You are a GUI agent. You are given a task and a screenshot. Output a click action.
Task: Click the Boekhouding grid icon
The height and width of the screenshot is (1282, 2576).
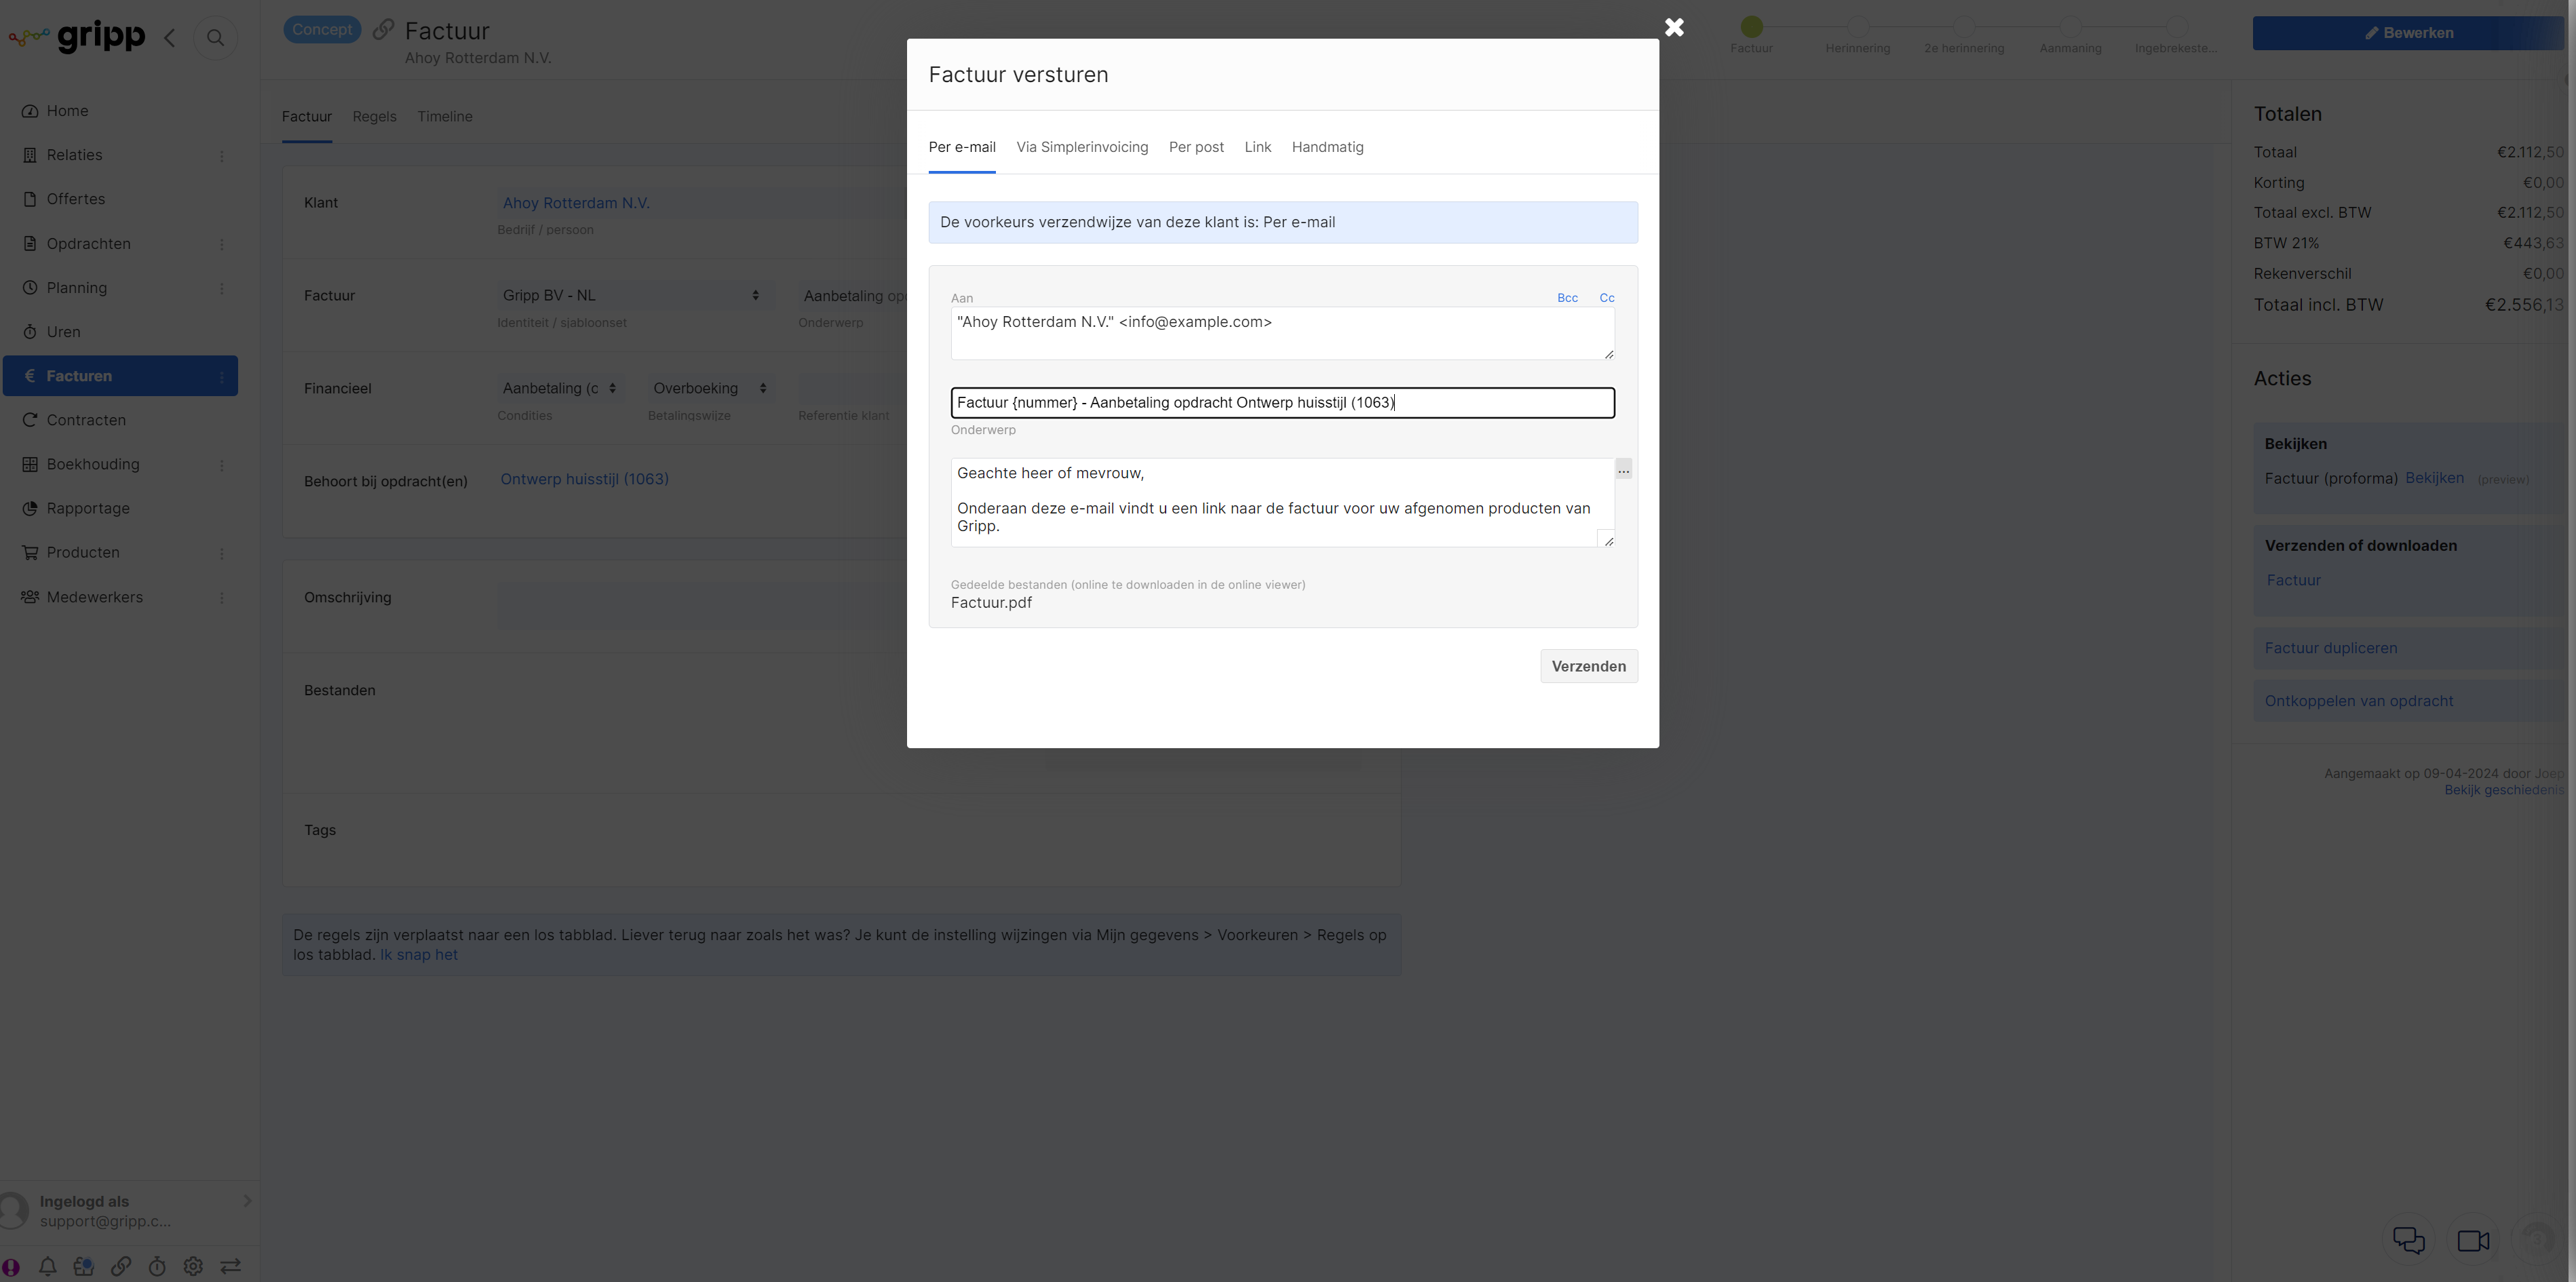pos(30,464)
